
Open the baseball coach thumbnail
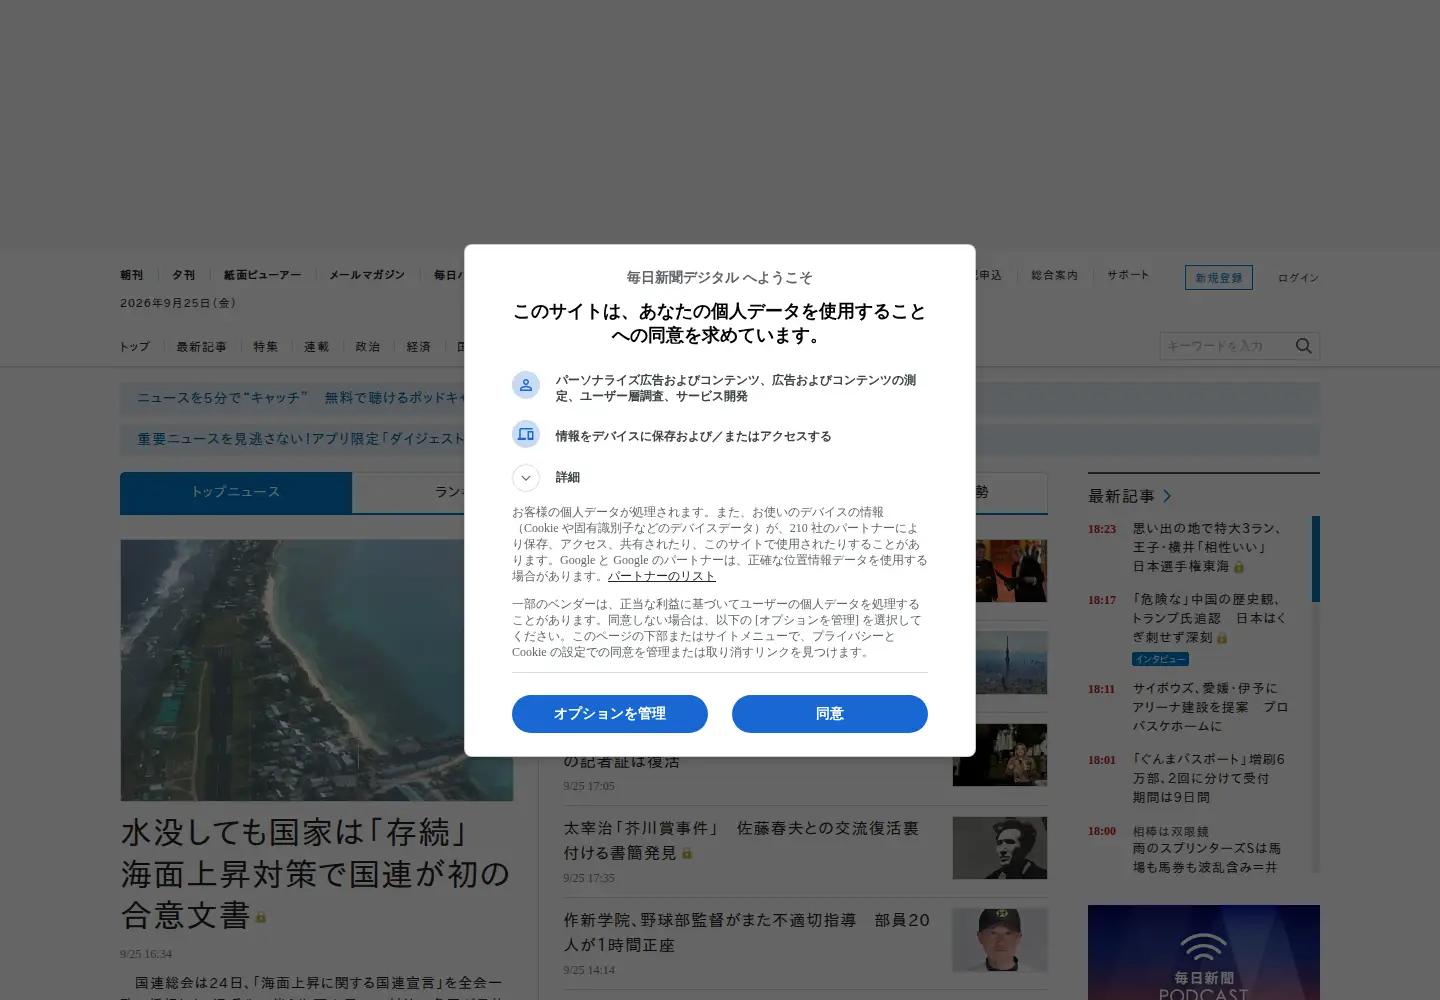1000,940
